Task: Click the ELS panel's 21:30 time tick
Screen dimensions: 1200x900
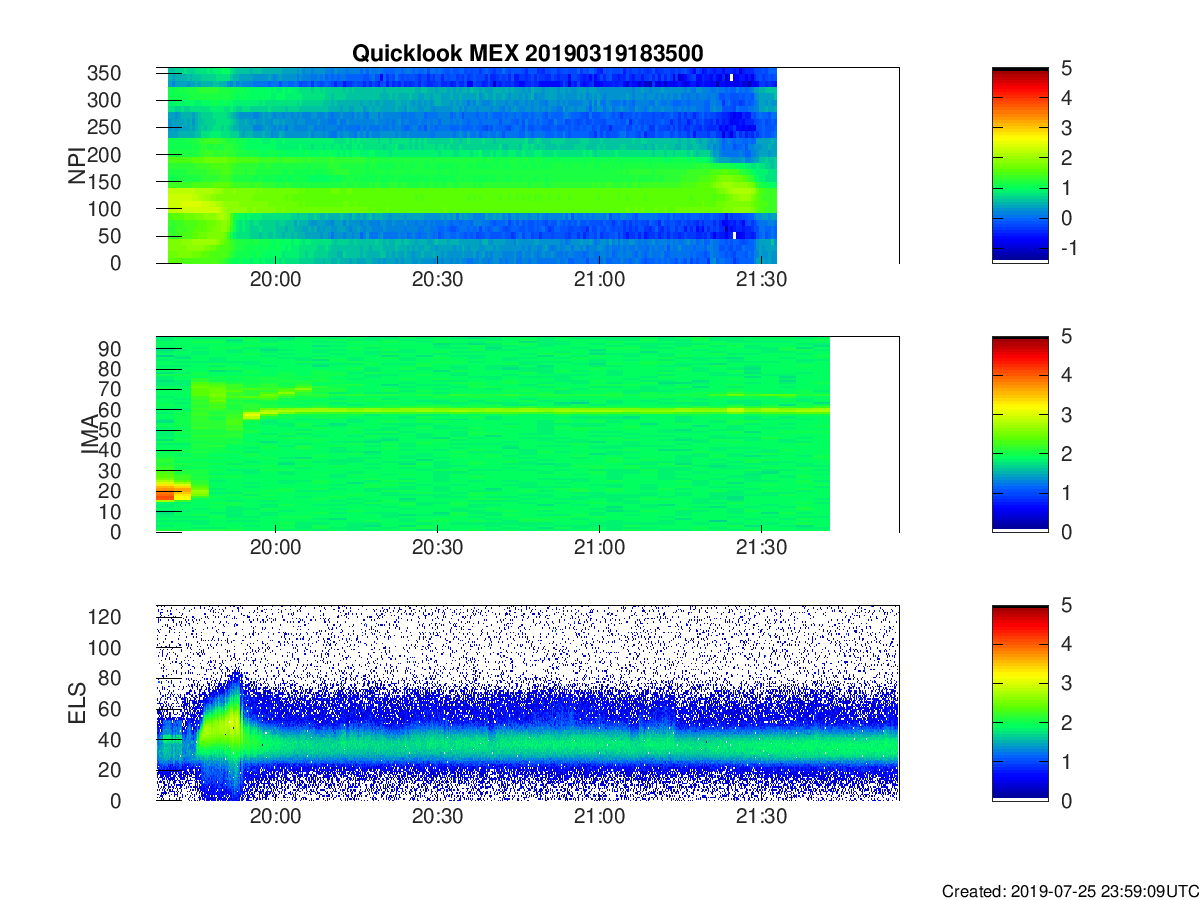Action: [761, 818]
